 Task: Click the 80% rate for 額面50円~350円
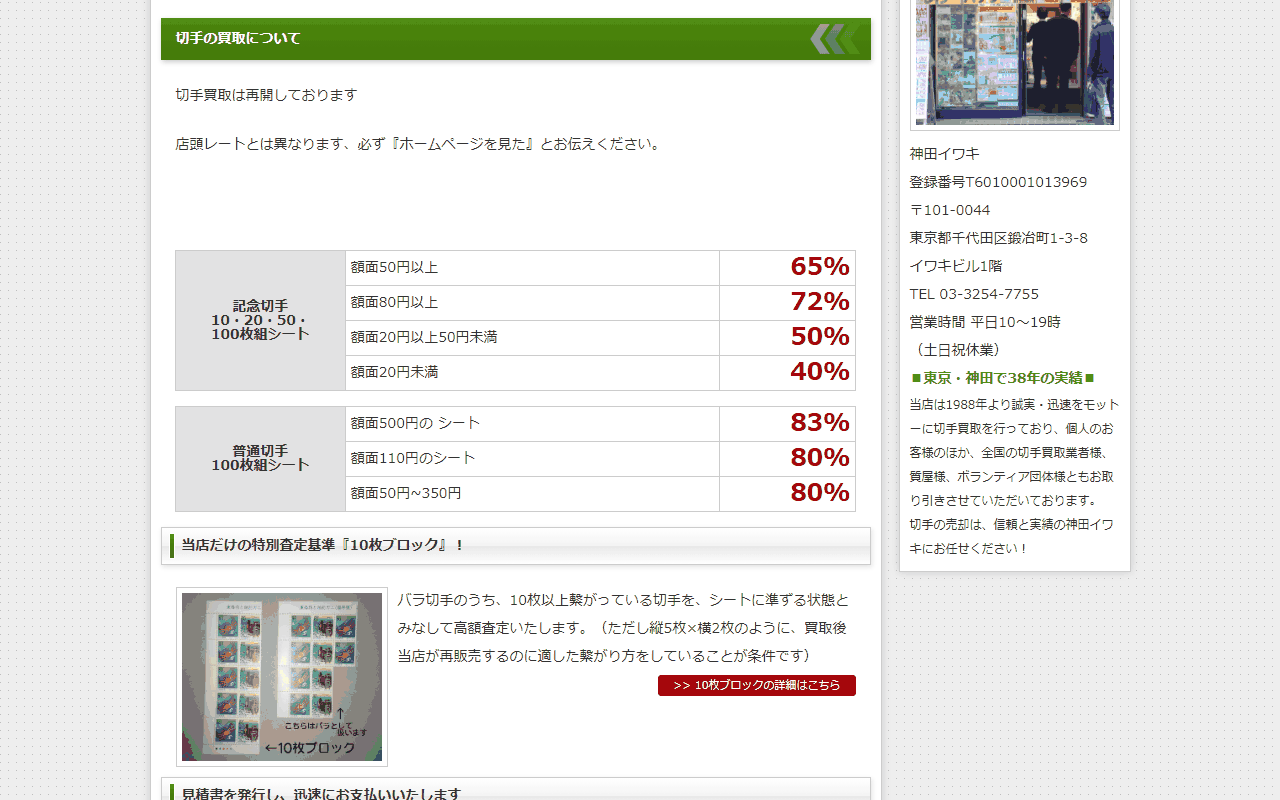click(x=820, y=493)
